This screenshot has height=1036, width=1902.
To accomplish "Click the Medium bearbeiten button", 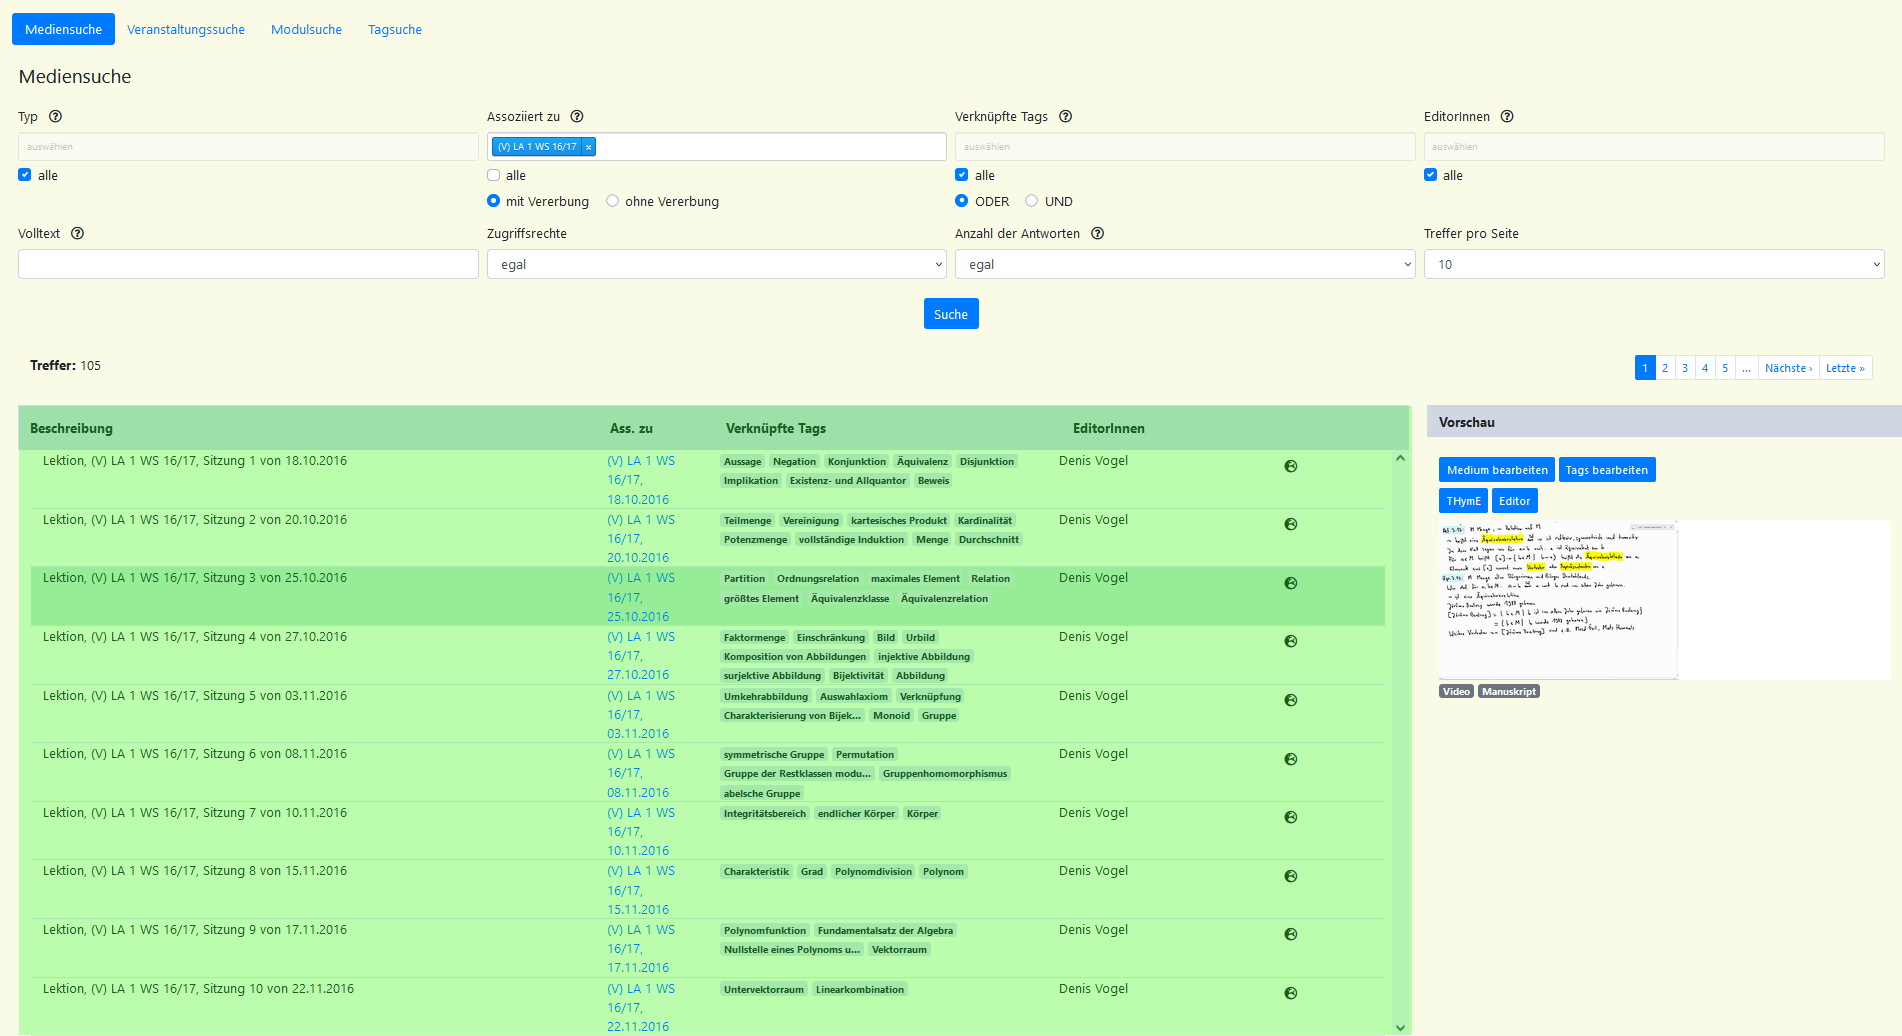I will pyautogui.click(x=1496, y=470).
